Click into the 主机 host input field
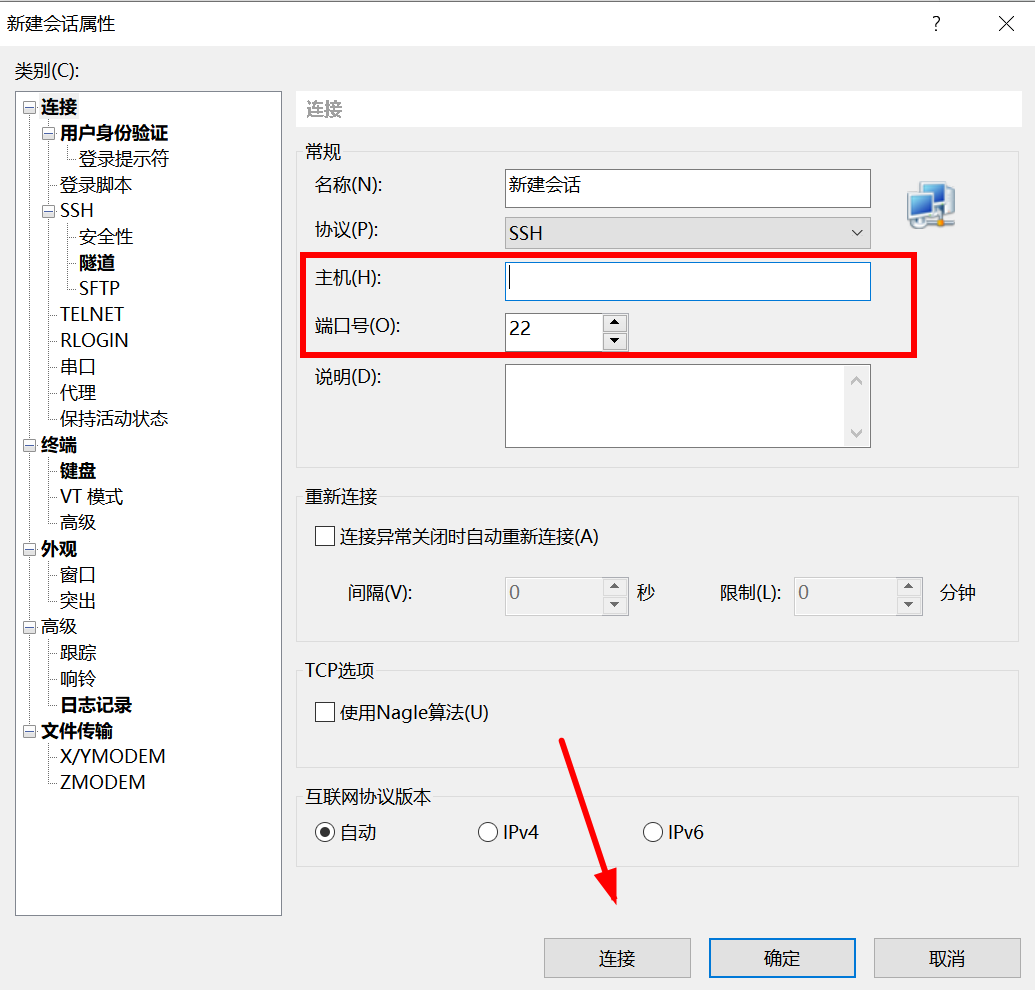 coord(688,281)
